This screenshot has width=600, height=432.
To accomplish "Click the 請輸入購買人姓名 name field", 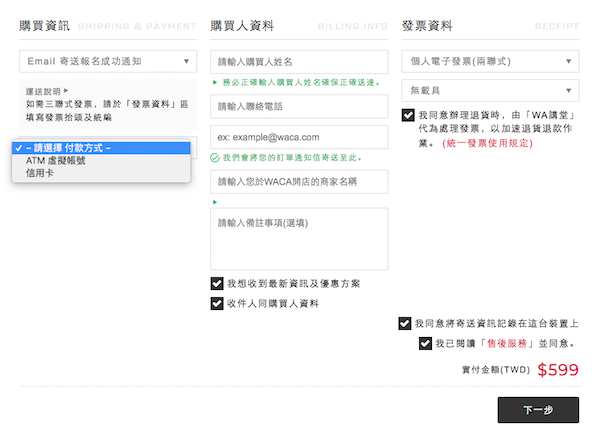I will pyautogui.click(x=299, y=62).
